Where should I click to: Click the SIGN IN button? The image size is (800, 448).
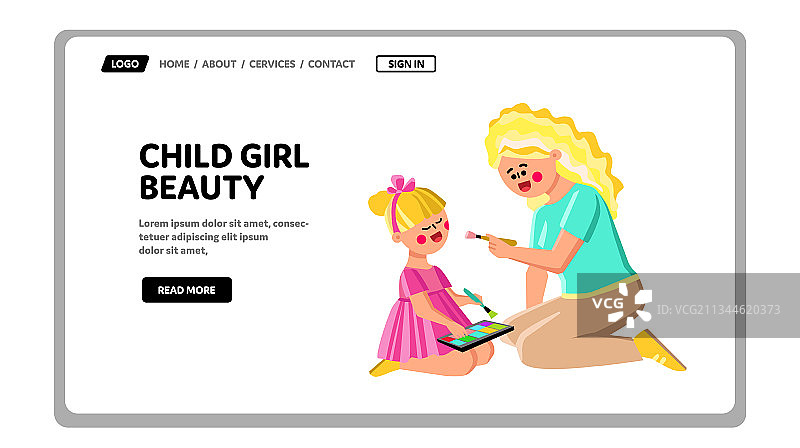406,64
